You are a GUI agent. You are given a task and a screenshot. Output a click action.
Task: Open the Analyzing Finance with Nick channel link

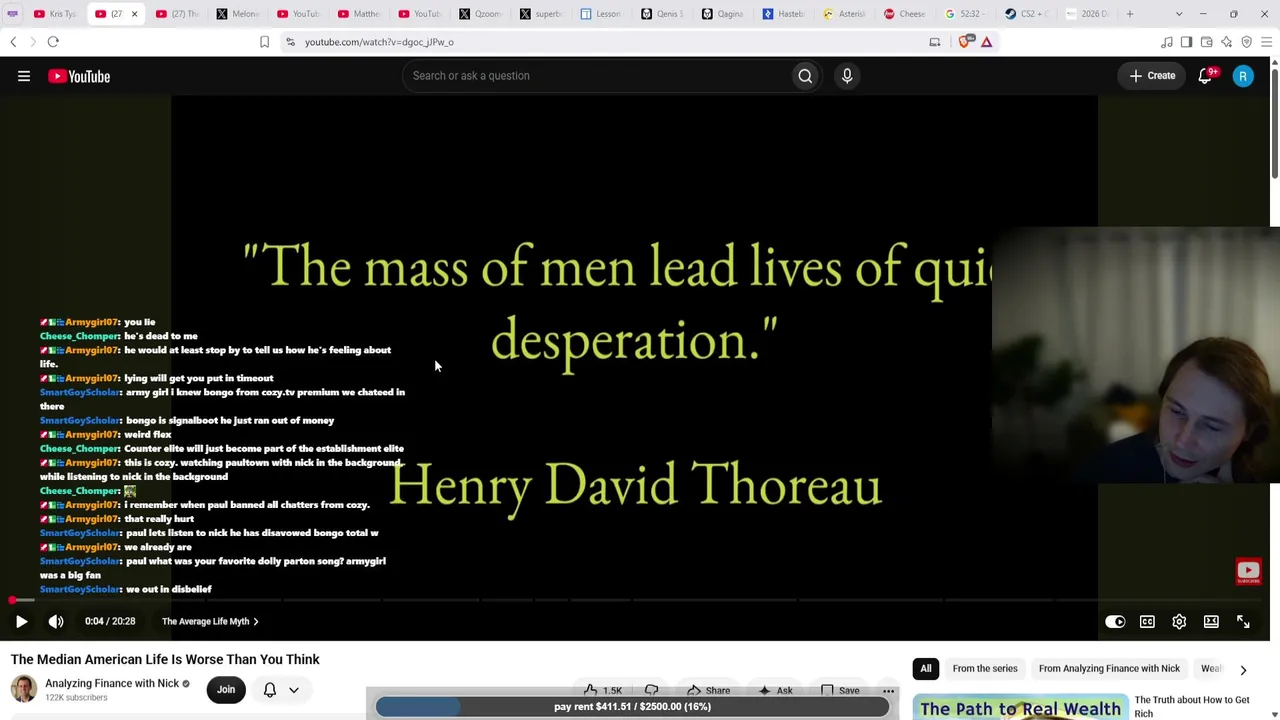[x=112, y=684]
